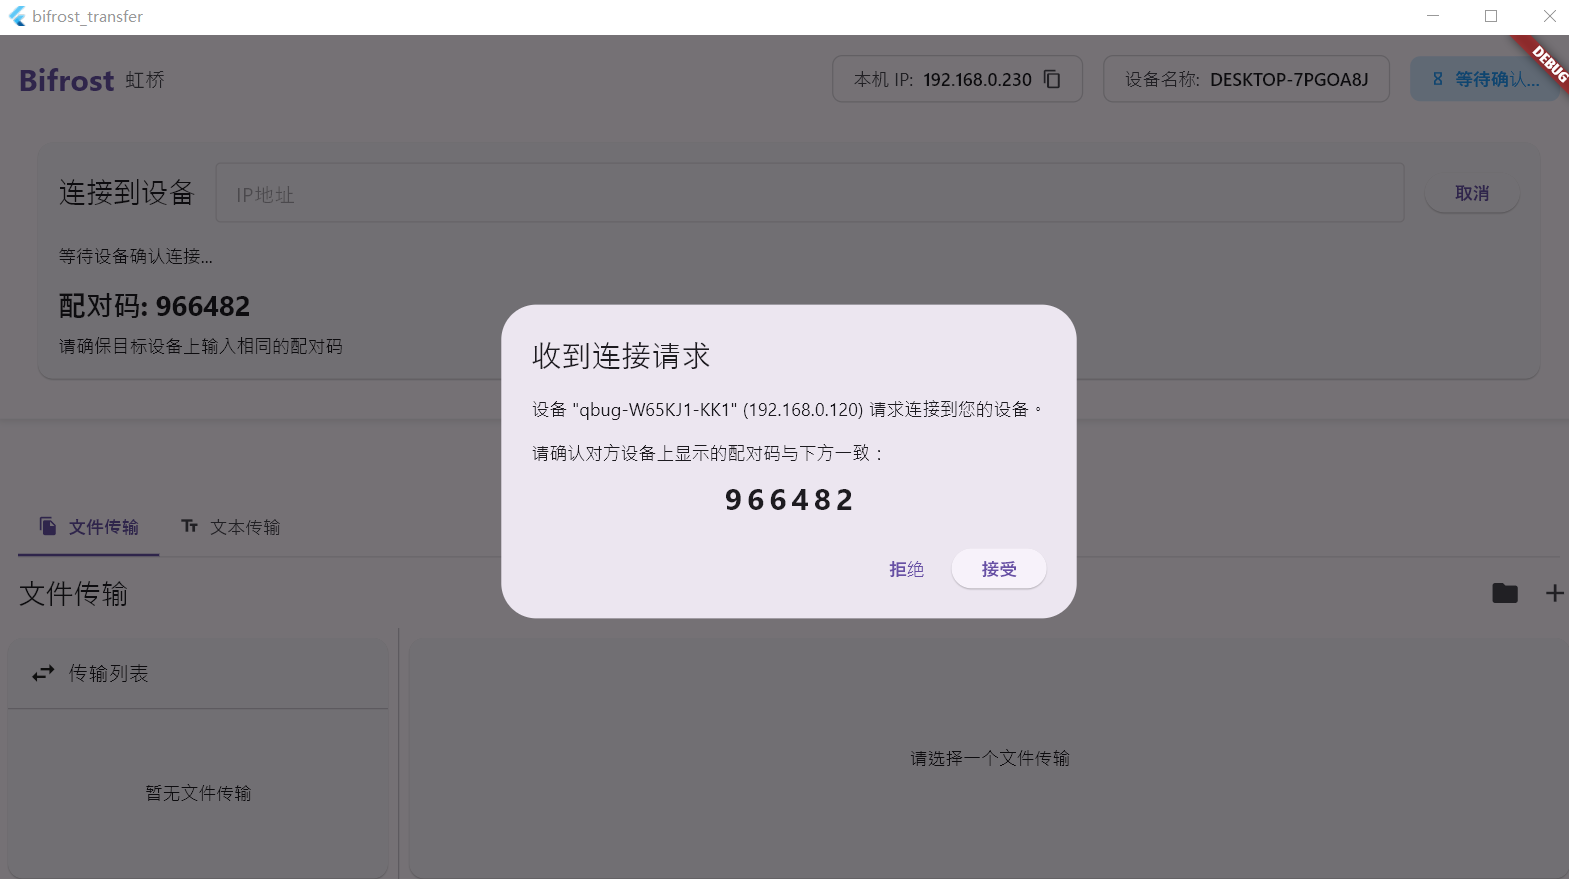Minimize the bifrost_transfer window

click(1433, 16)
